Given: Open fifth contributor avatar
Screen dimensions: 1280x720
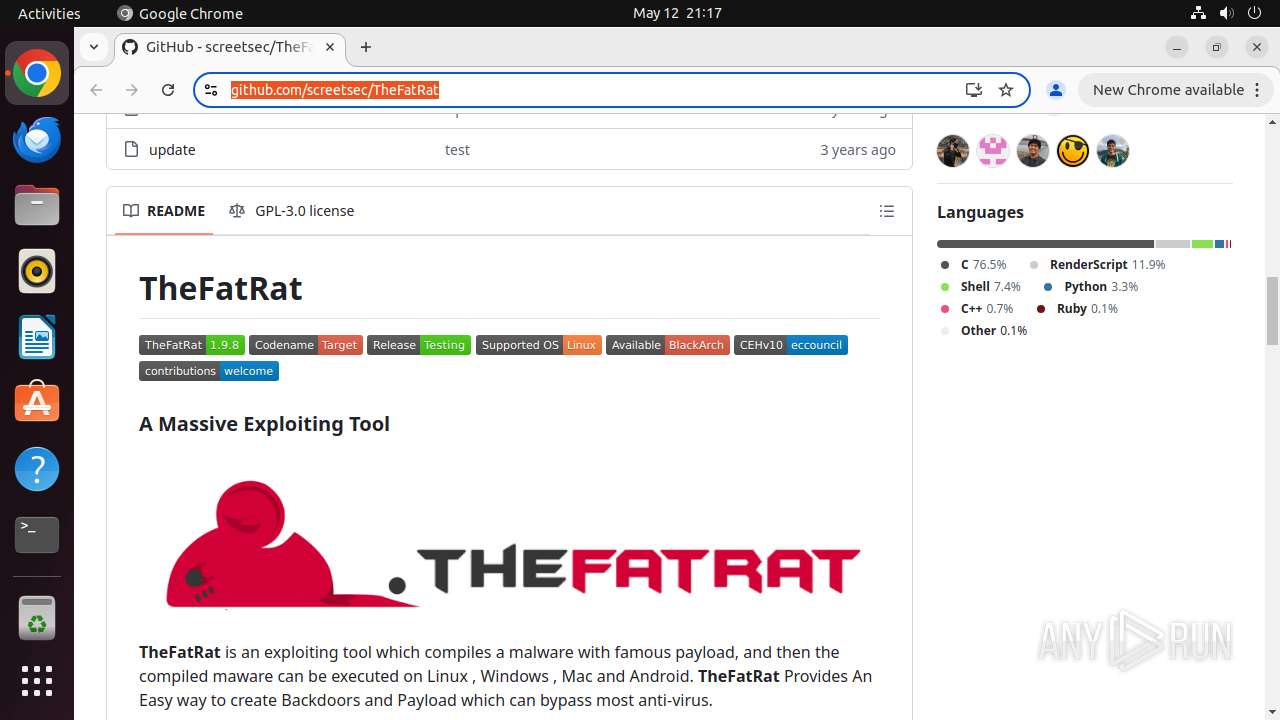Looking at the screenshot, I should point(1113,151).
